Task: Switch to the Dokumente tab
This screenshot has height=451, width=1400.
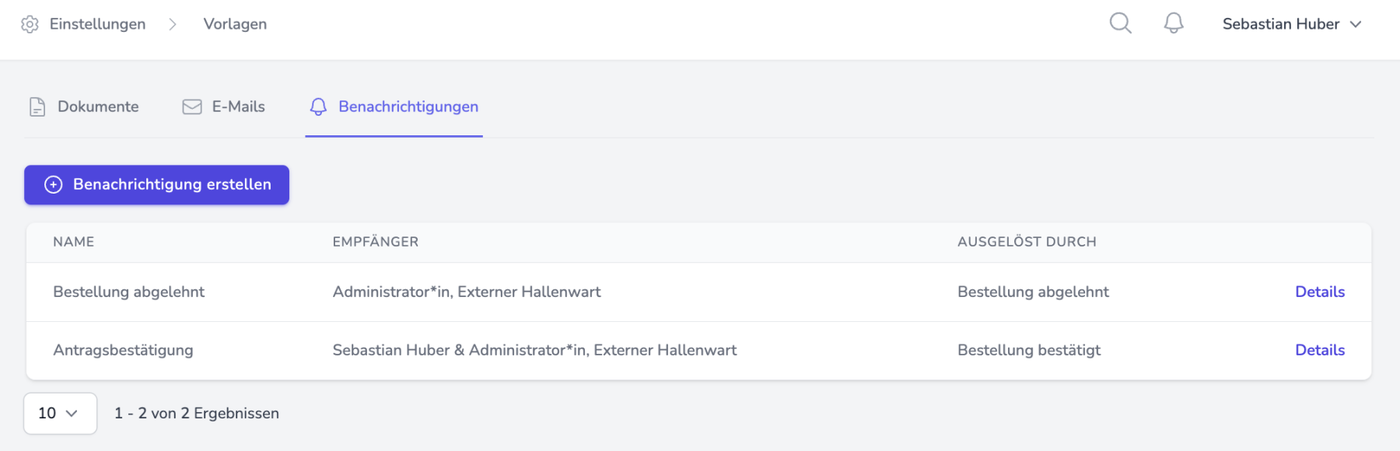Action: [x=98, y=107]
